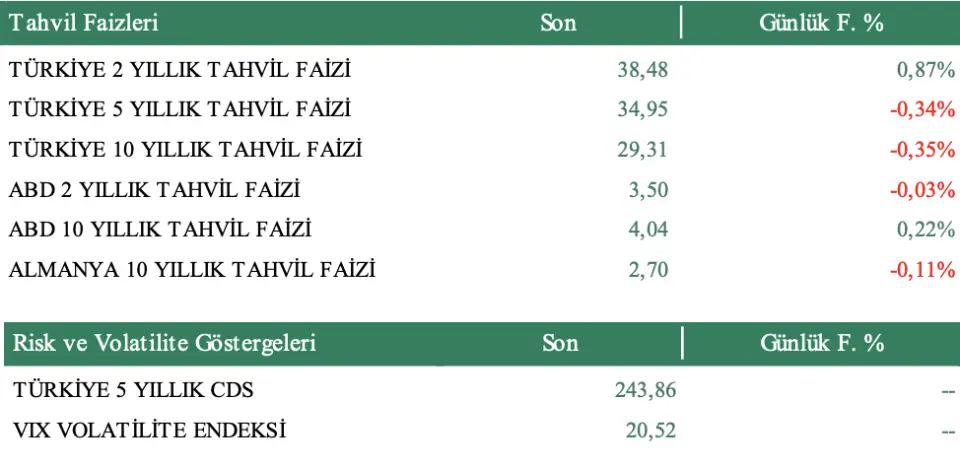
Task: Click Günlük F. % header in bond table
Action: coord(821,23)
